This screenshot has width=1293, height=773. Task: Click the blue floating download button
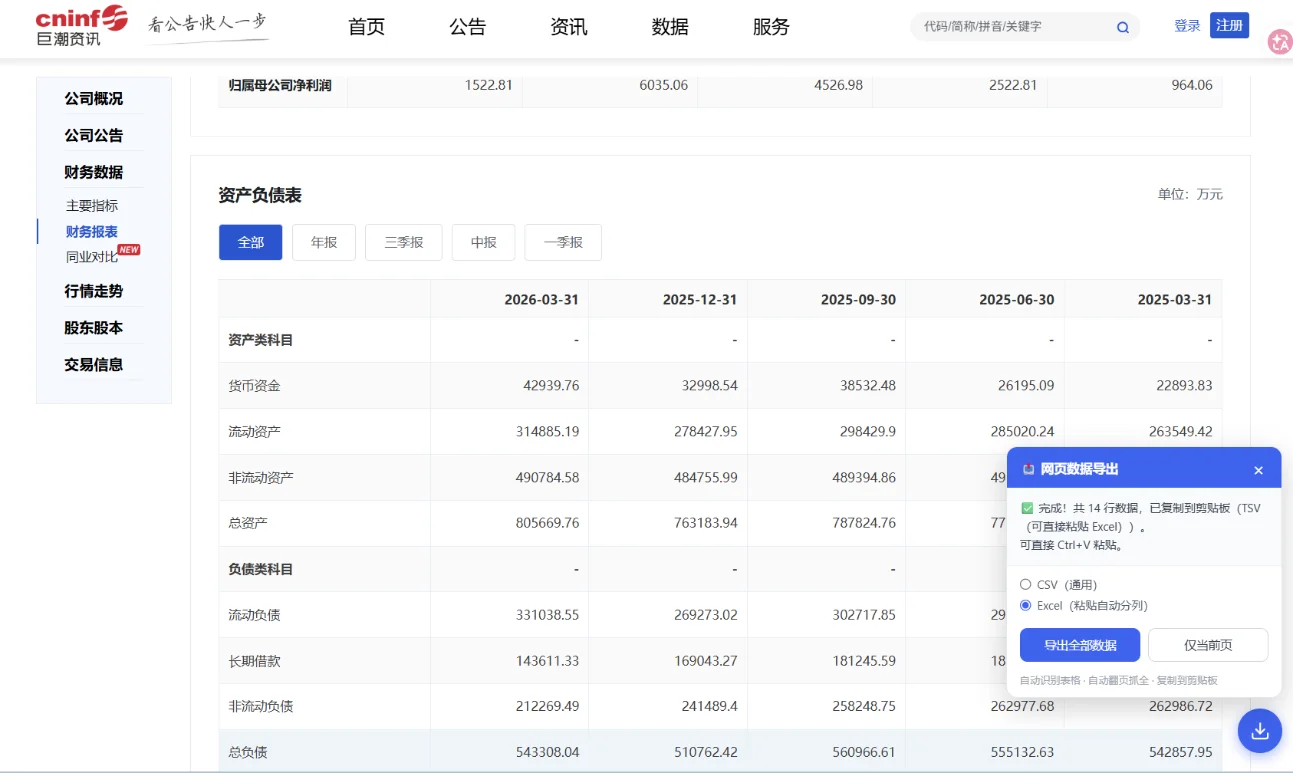point(1260,731)
